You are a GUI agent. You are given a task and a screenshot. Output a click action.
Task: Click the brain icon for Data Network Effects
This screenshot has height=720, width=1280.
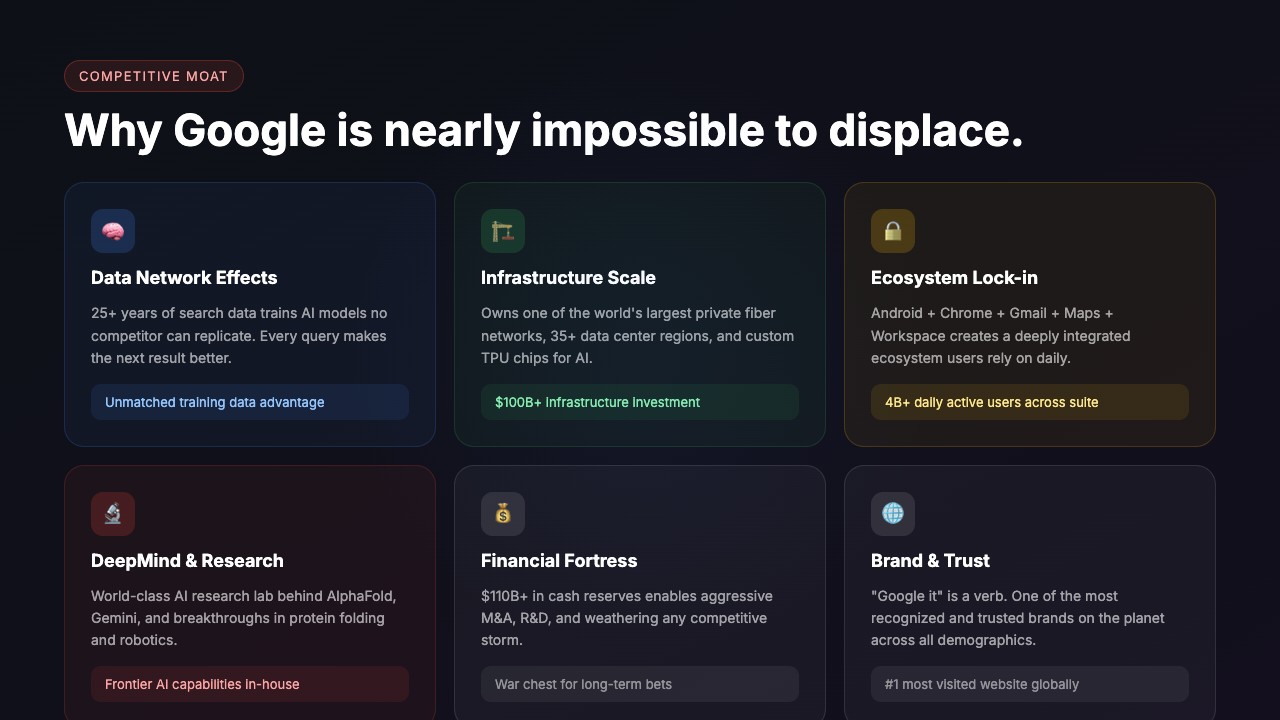113,231
